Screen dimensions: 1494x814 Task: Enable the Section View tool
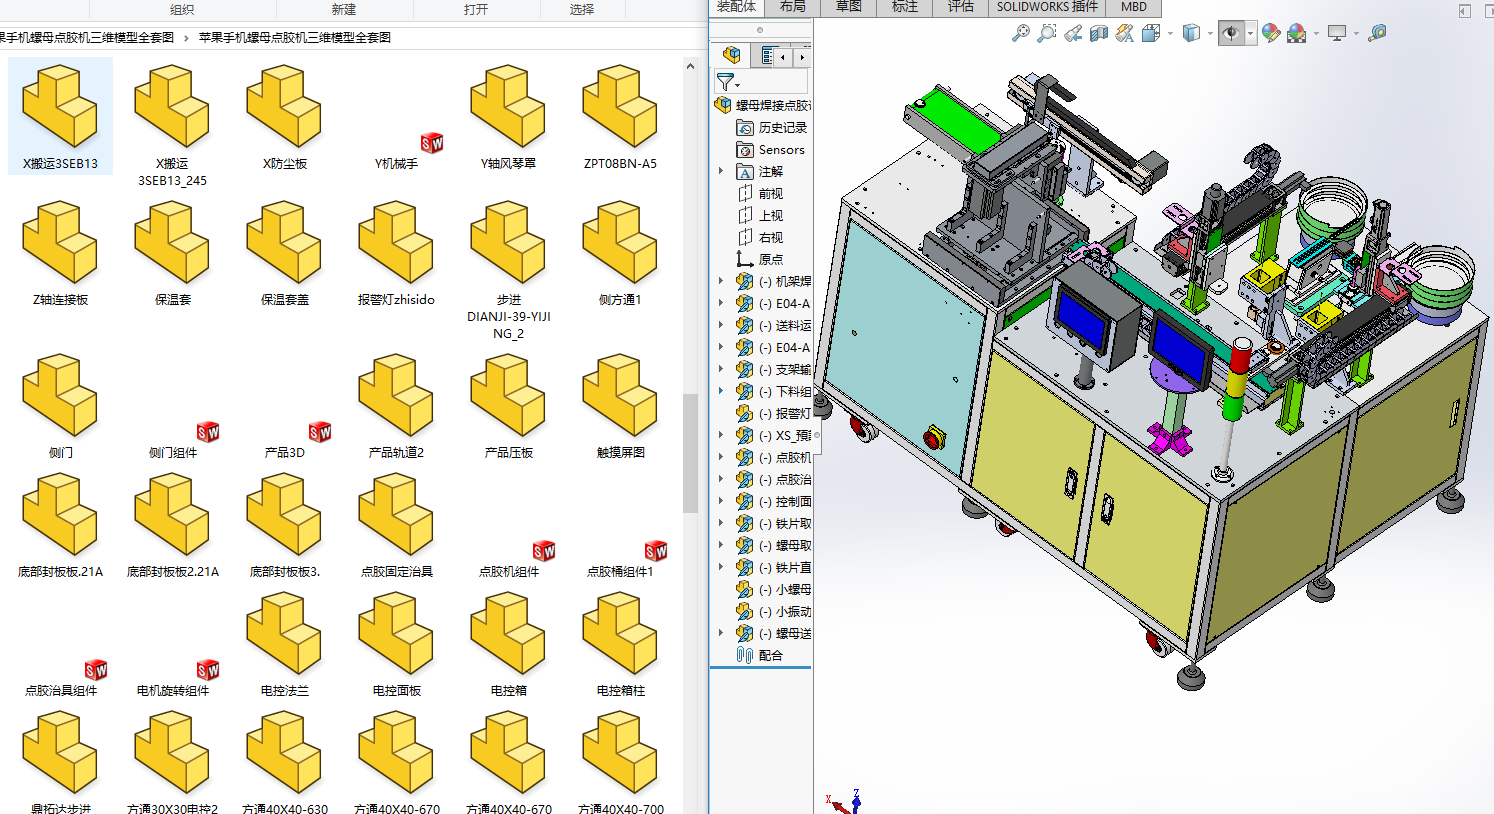pyautogui.click(x=1099, y=33)
